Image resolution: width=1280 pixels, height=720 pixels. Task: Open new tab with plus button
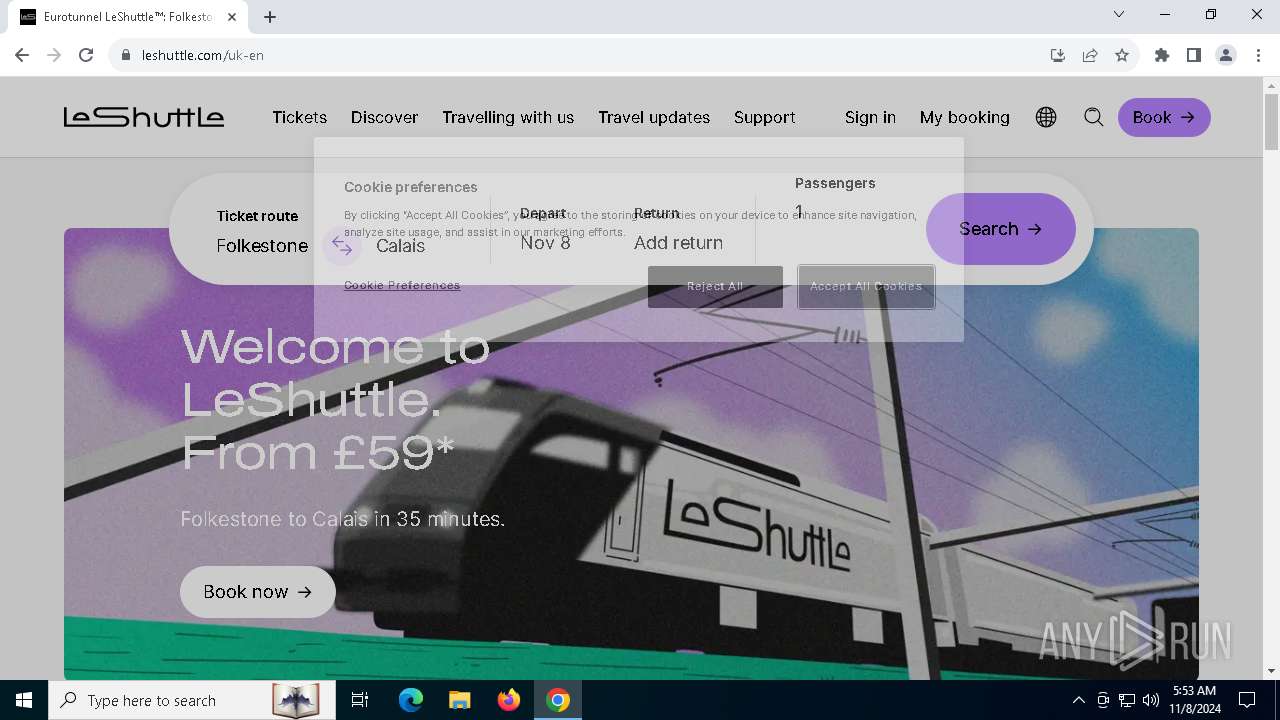[x=270, y=16]
